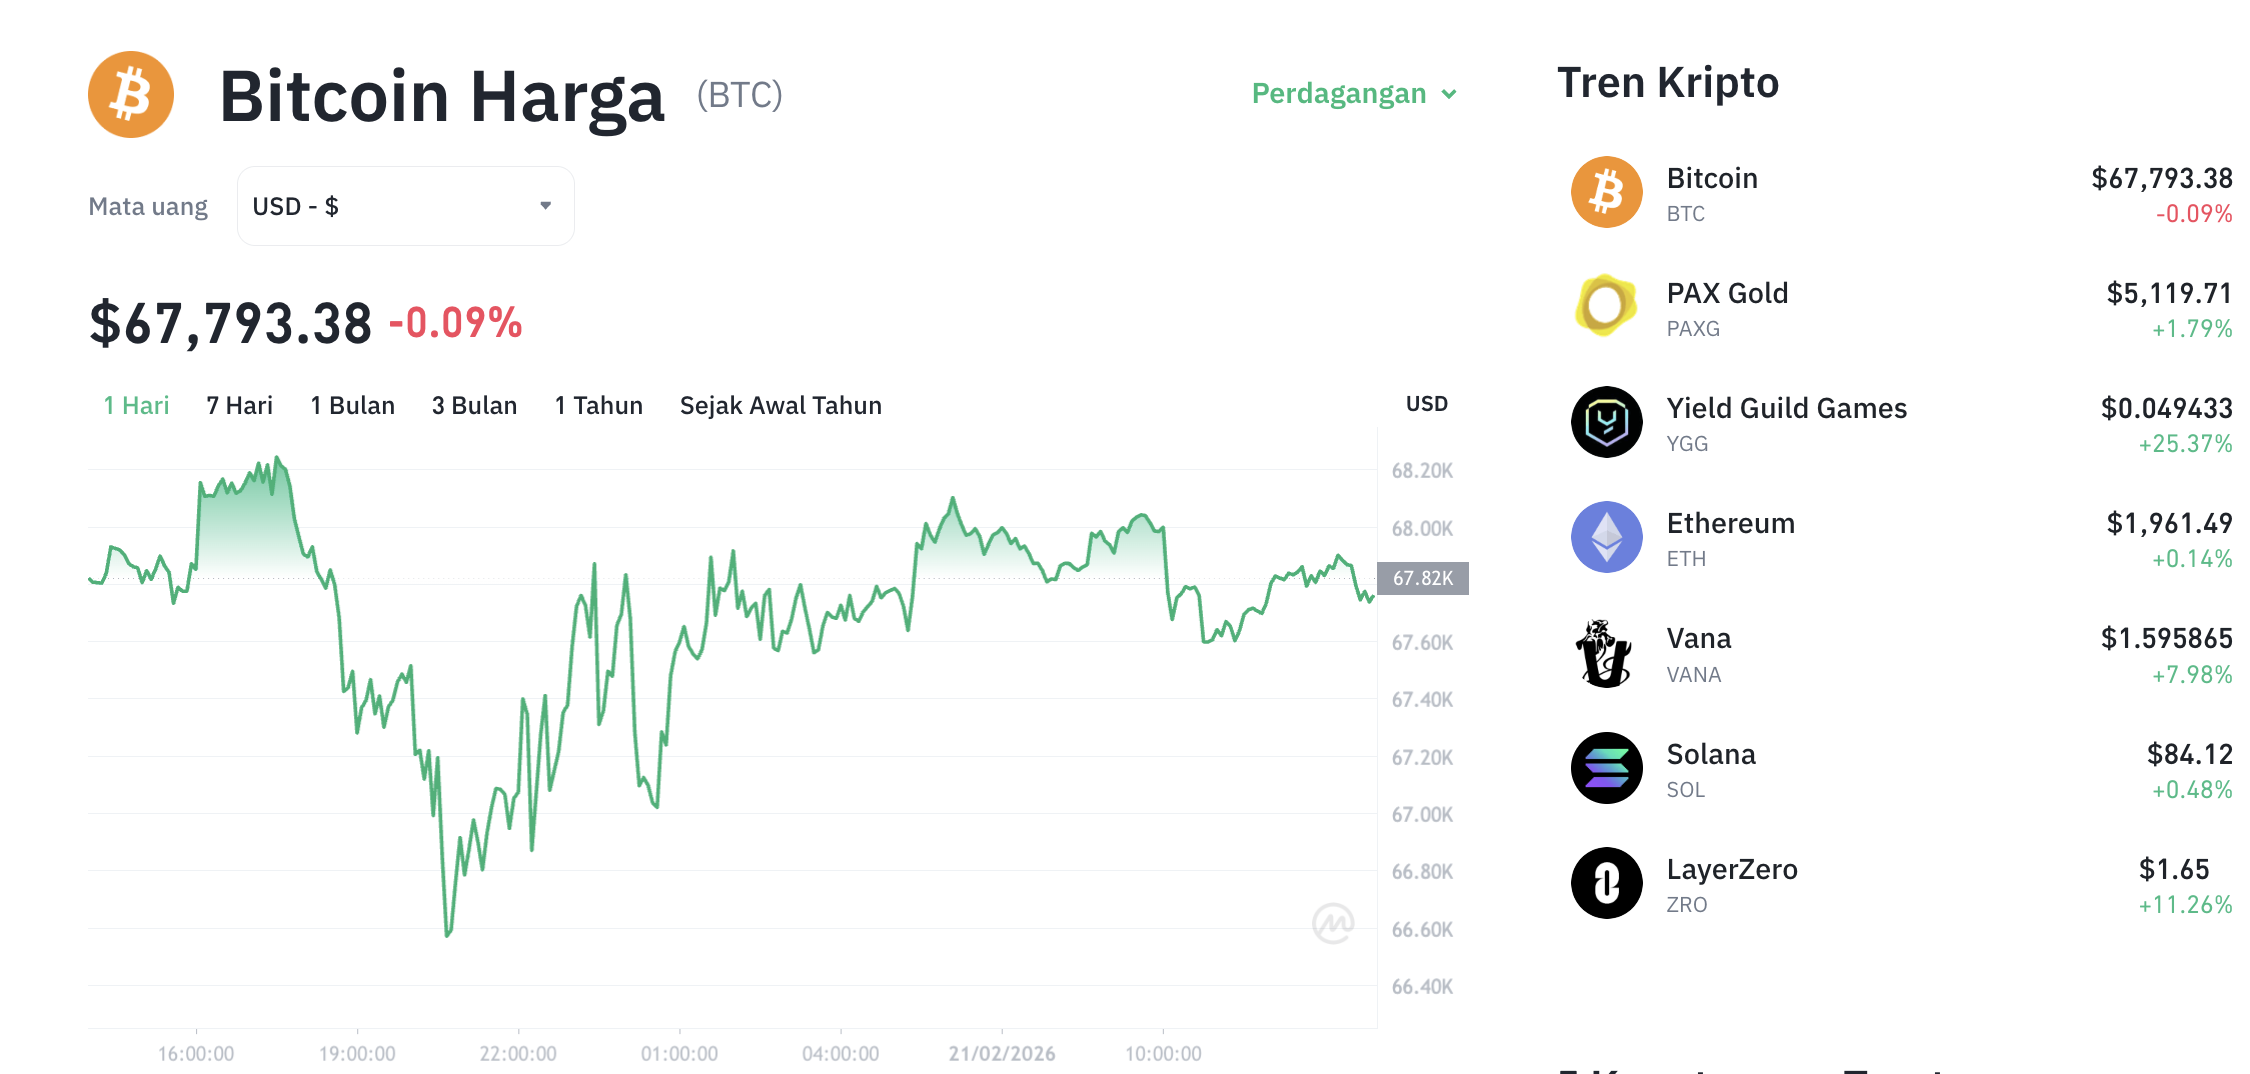Select the 1 Tahun chart range
Viewport: 2250px width, 1074px height.
pos(597,405)
